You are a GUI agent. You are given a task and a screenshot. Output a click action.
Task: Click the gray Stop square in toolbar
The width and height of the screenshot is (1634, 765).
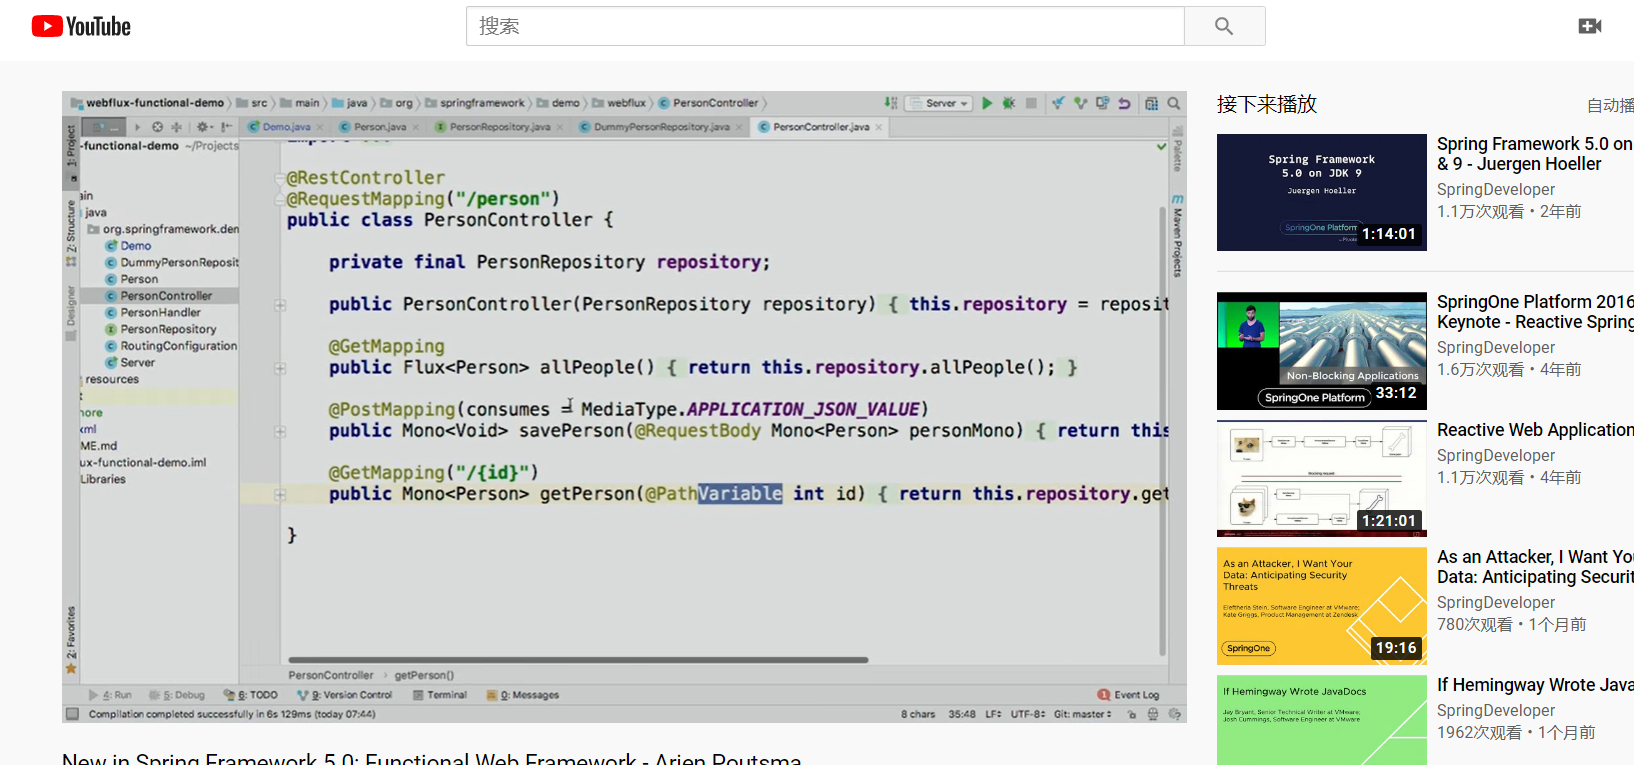click(1031, 103)
